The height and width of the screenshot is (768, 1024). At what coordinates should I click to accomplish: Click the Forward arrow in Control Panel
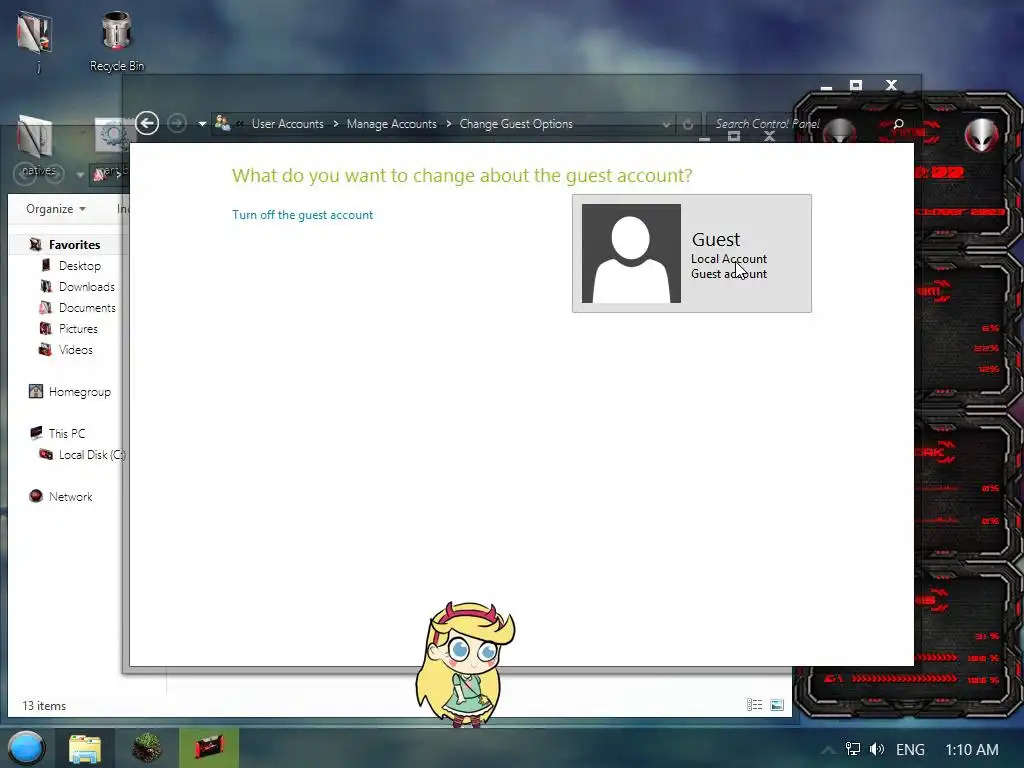pos(176,123)
